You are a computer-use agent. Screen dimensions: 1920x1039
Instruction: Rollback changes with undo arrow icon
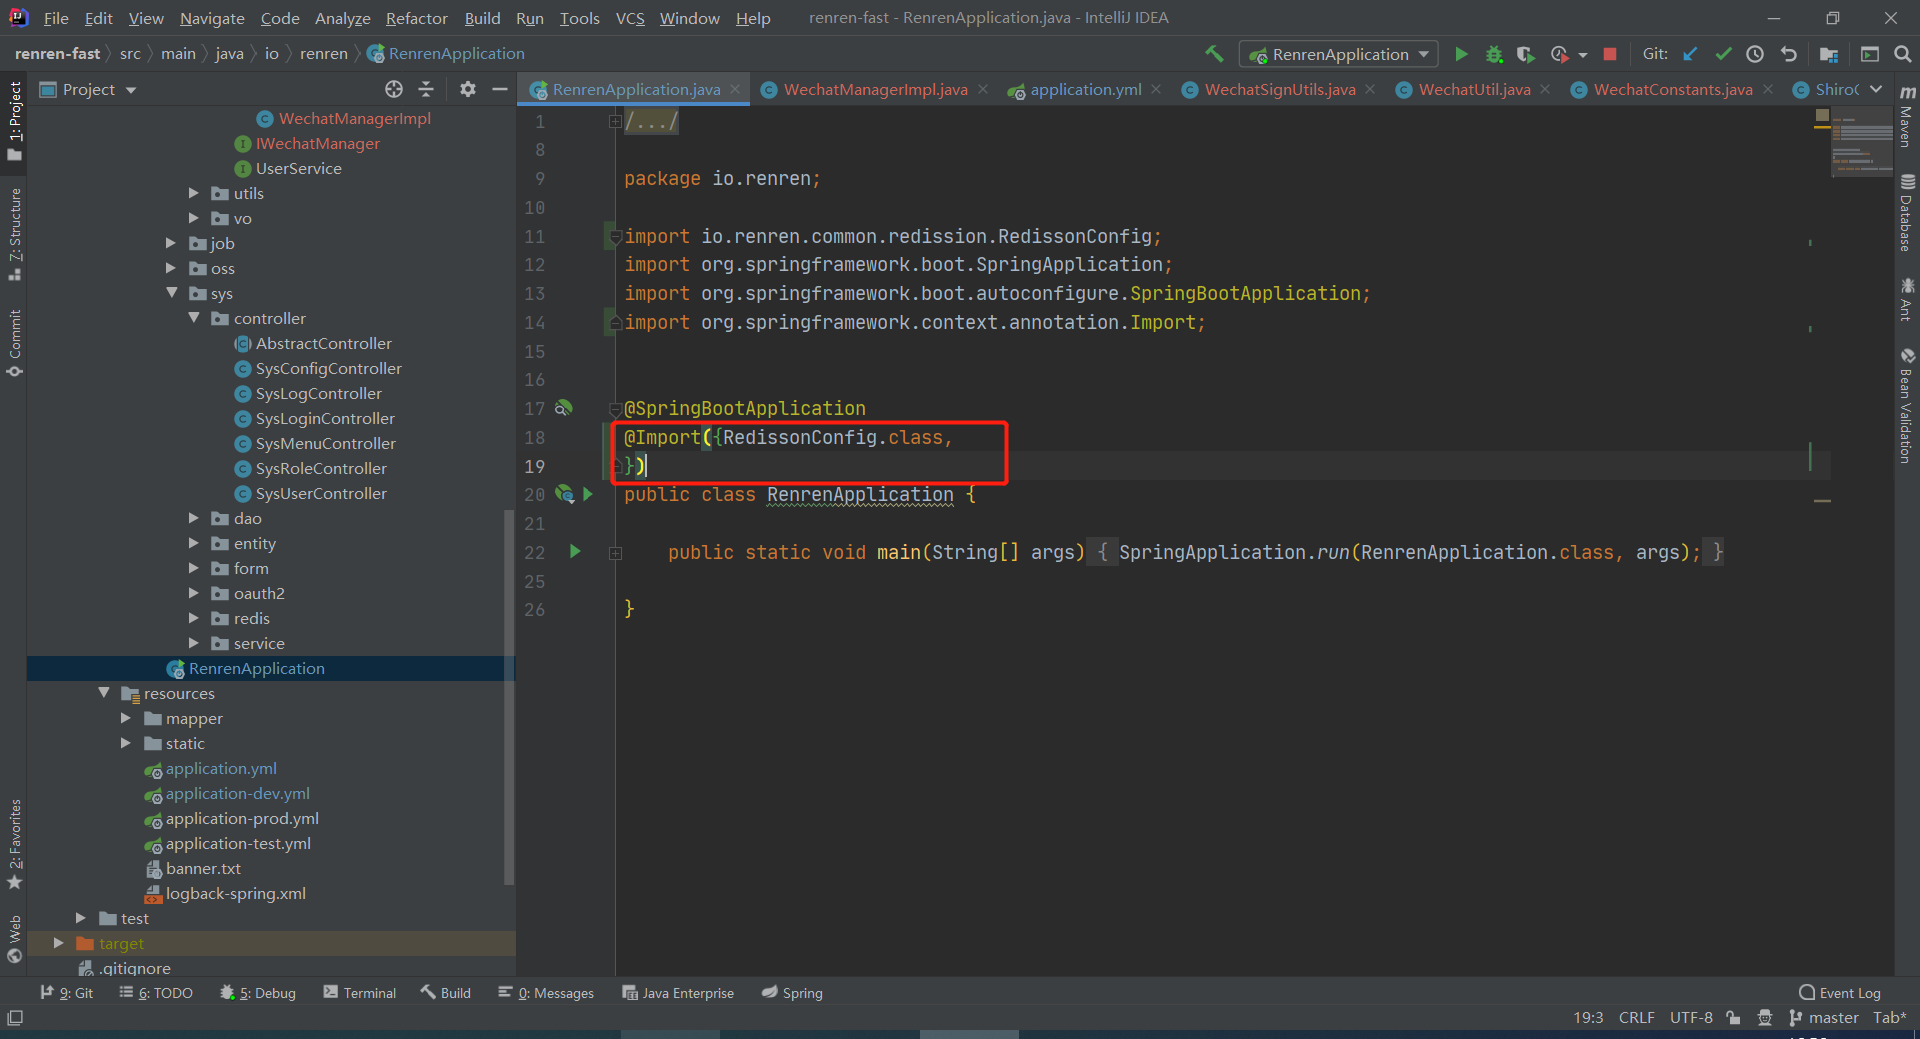point(1789,54)
